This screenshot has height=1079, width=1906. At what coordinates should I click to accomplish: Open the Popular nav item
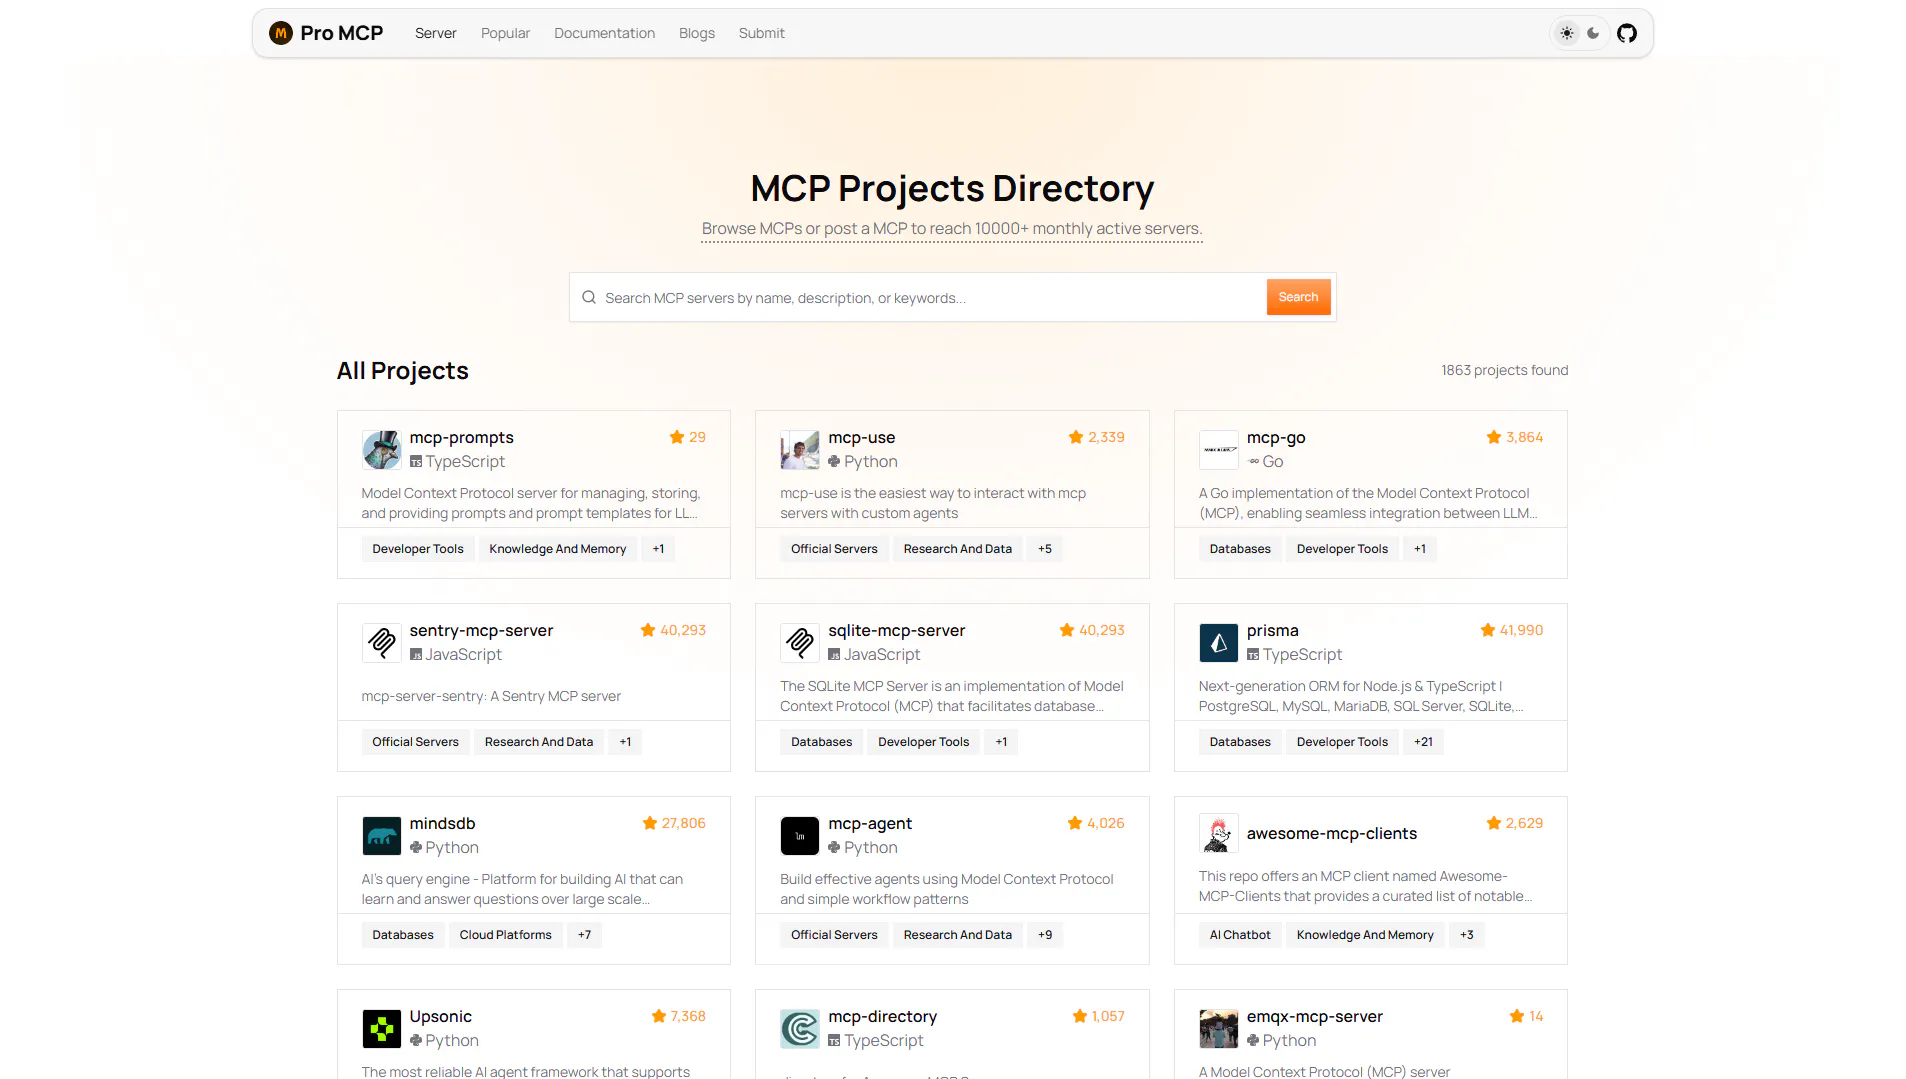[x=505, y=33]
